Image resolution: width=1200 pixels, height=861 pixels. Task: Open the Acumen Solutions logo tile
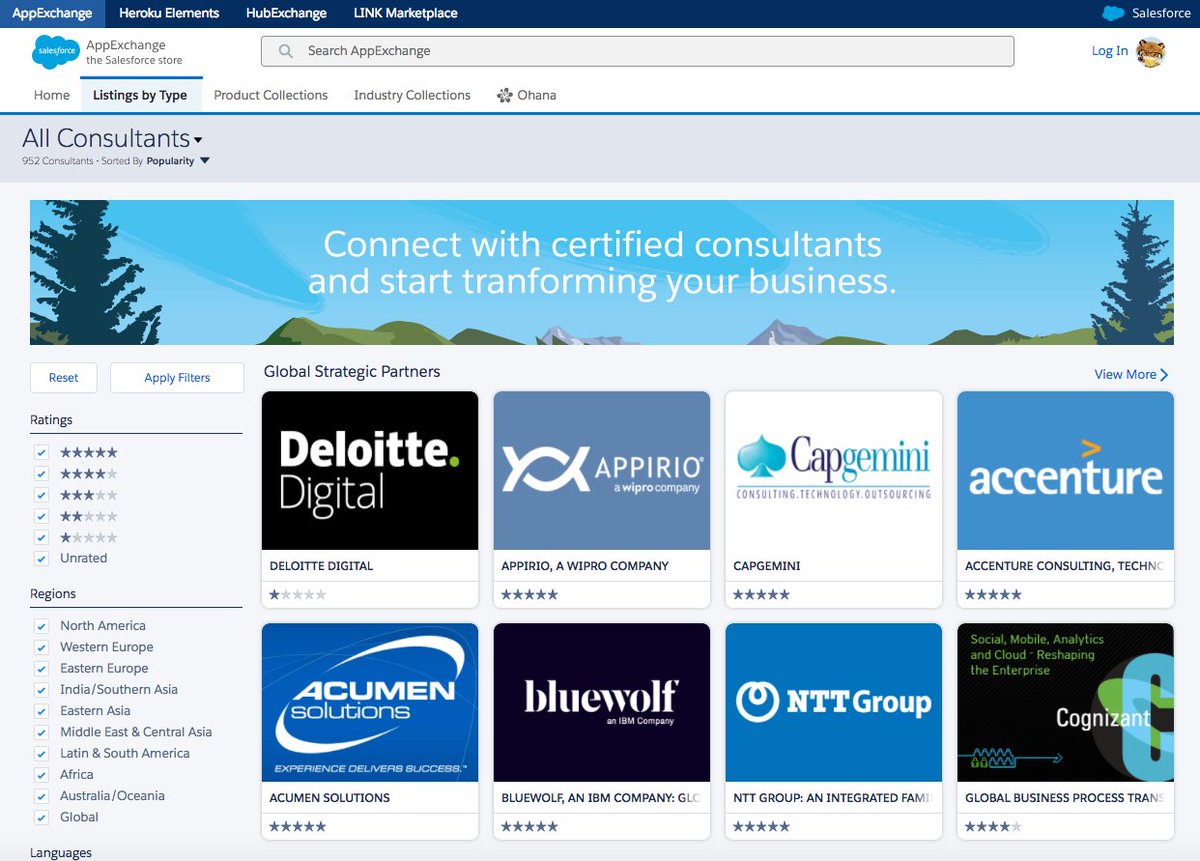[x=370, y=702]
